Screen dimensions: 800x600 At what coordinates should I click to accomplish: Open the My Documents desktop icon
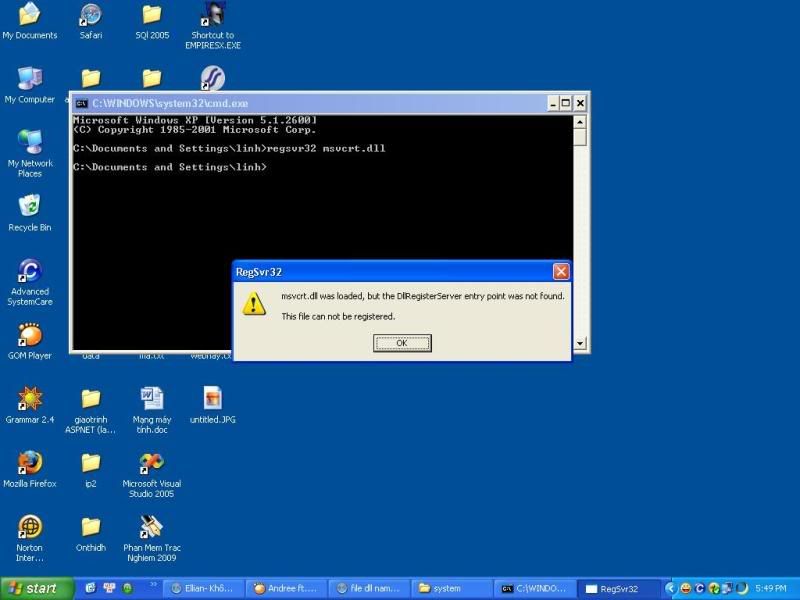click(x=30, y=21)
